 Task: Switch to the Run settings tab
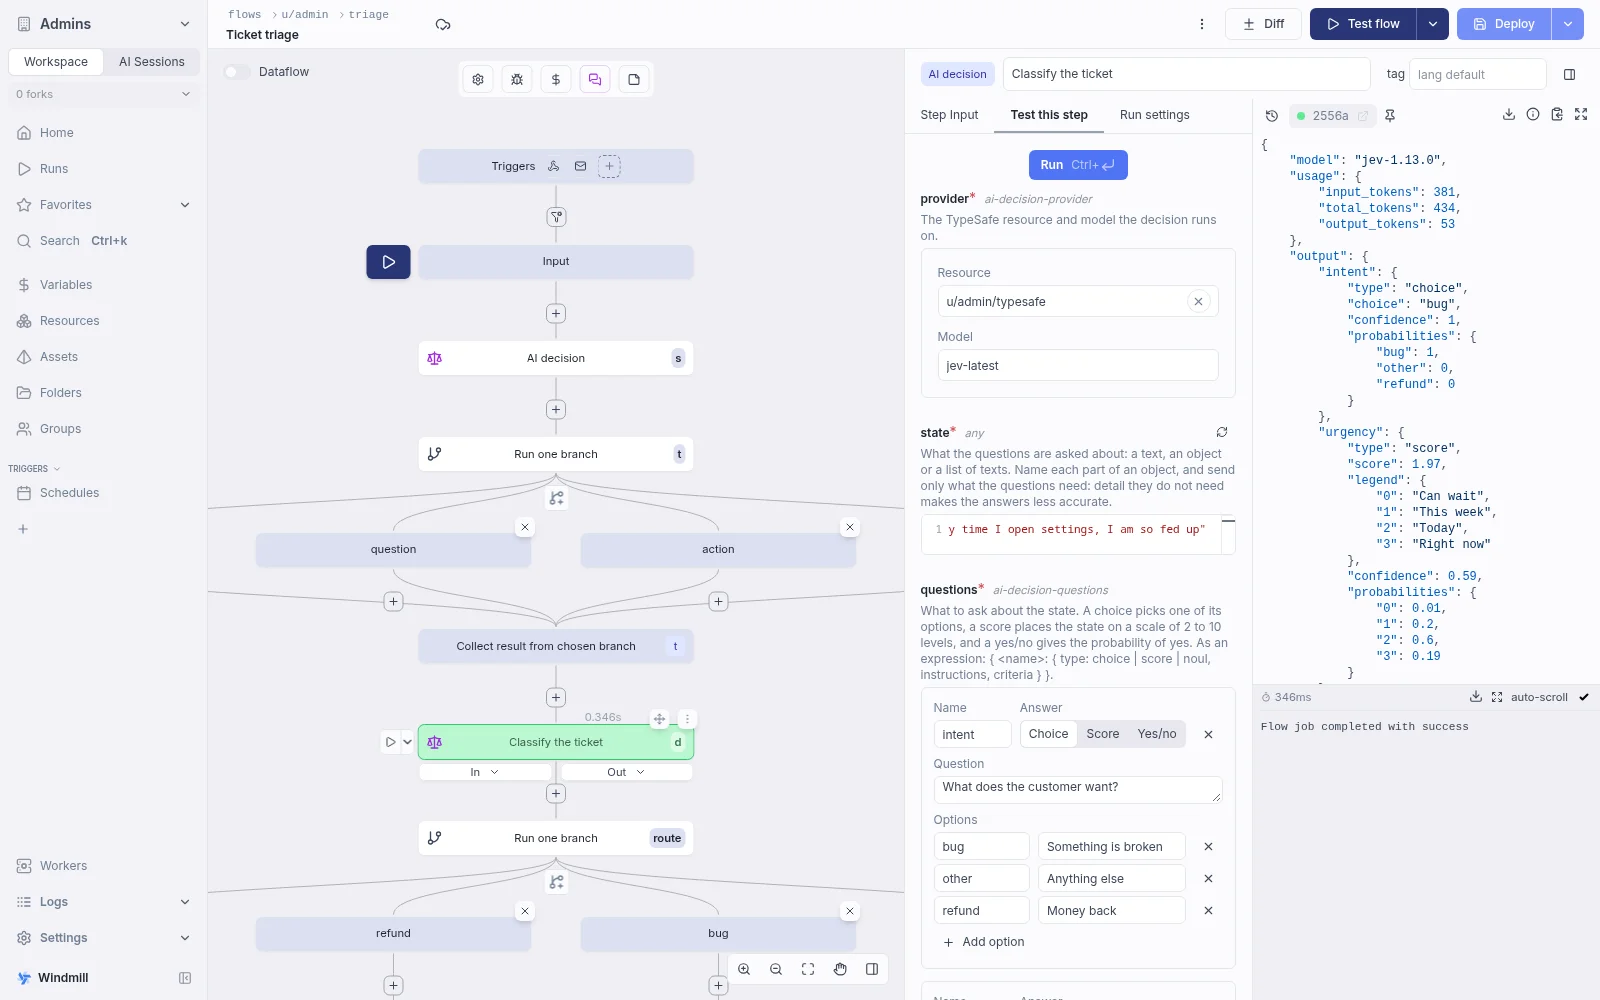click(x=1154, y=115)
